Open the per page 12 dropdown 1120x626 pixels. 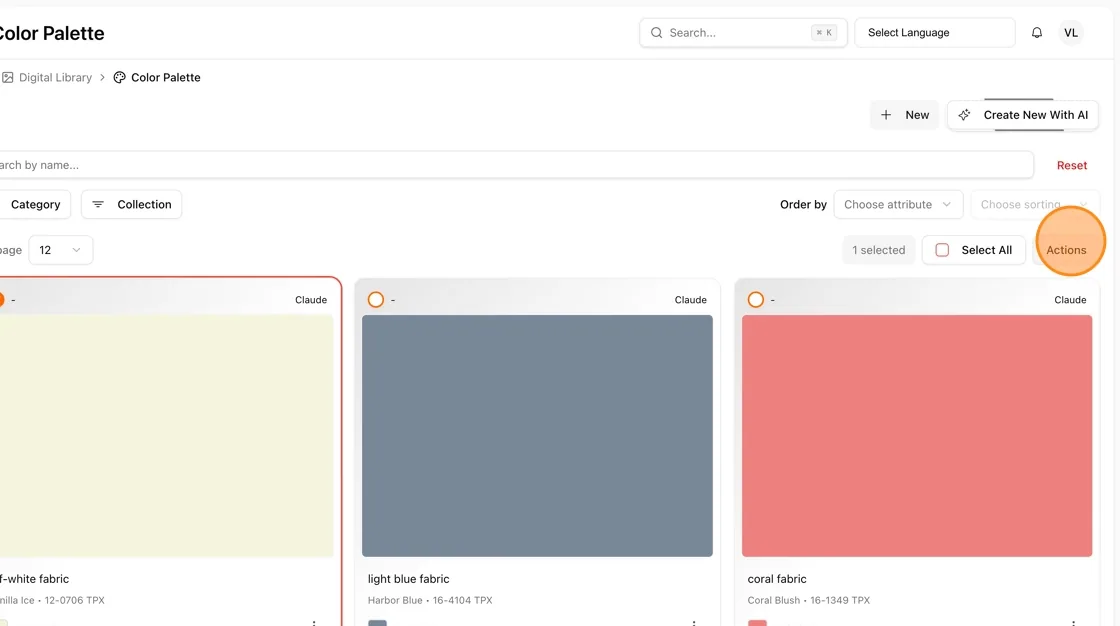point(61,250)
